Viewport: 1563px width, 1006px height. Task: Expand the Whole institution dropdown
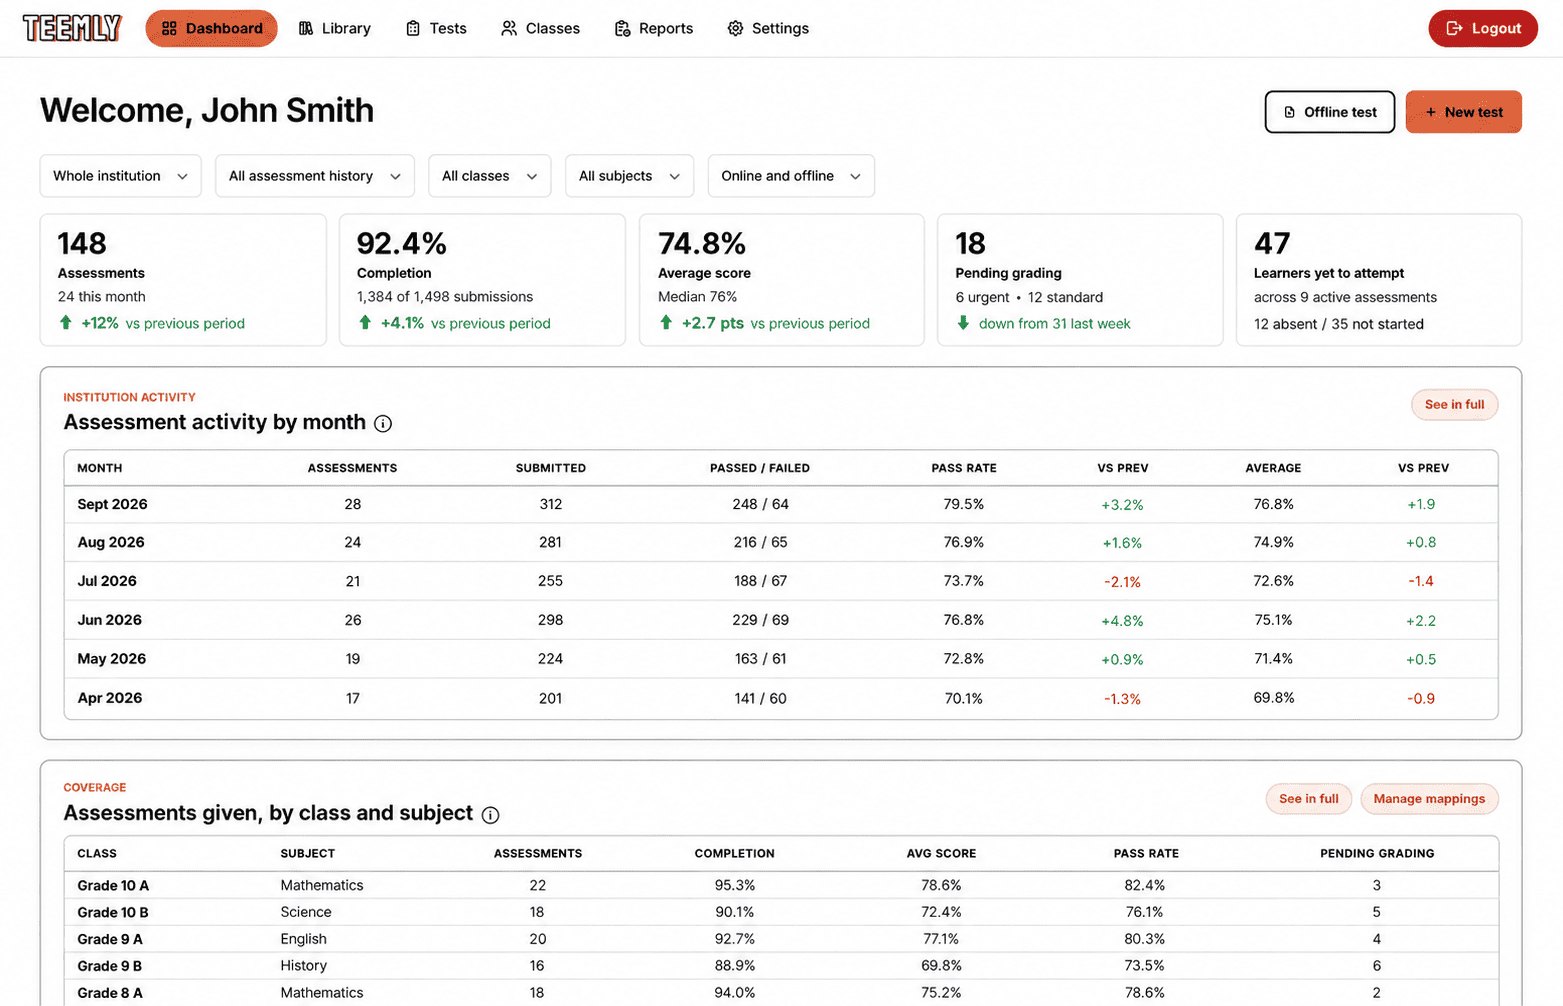[x=120, y=176]
